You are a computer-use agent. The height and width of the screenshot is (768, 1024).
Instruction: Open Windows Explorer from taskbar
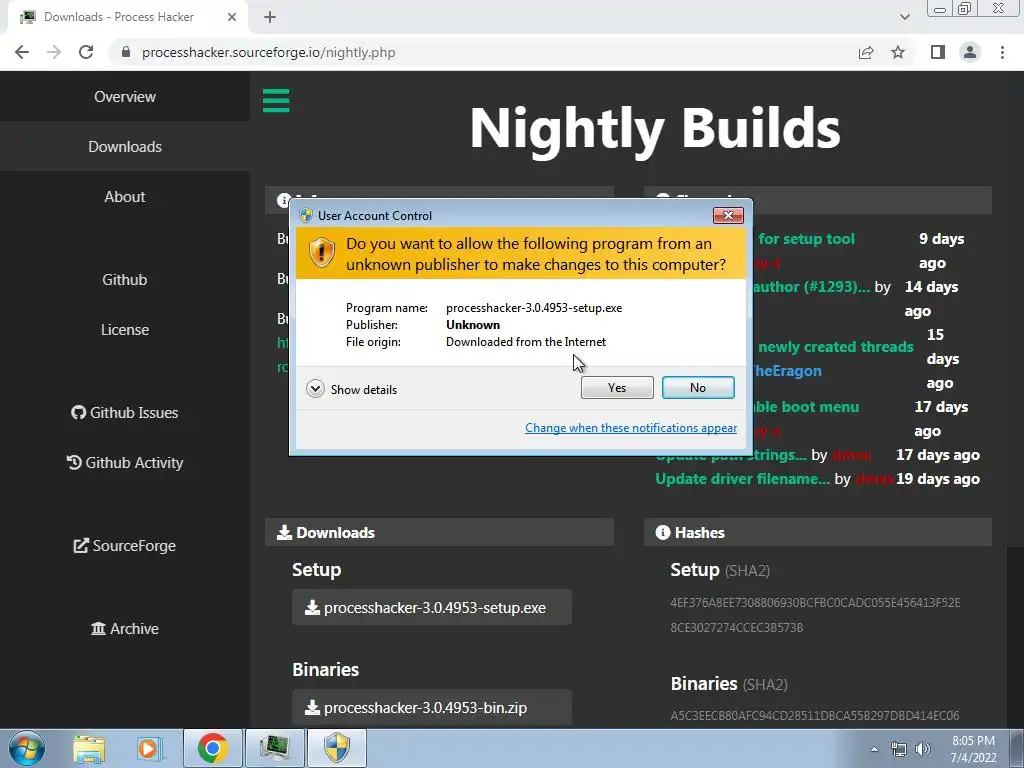tap(89, 748)
